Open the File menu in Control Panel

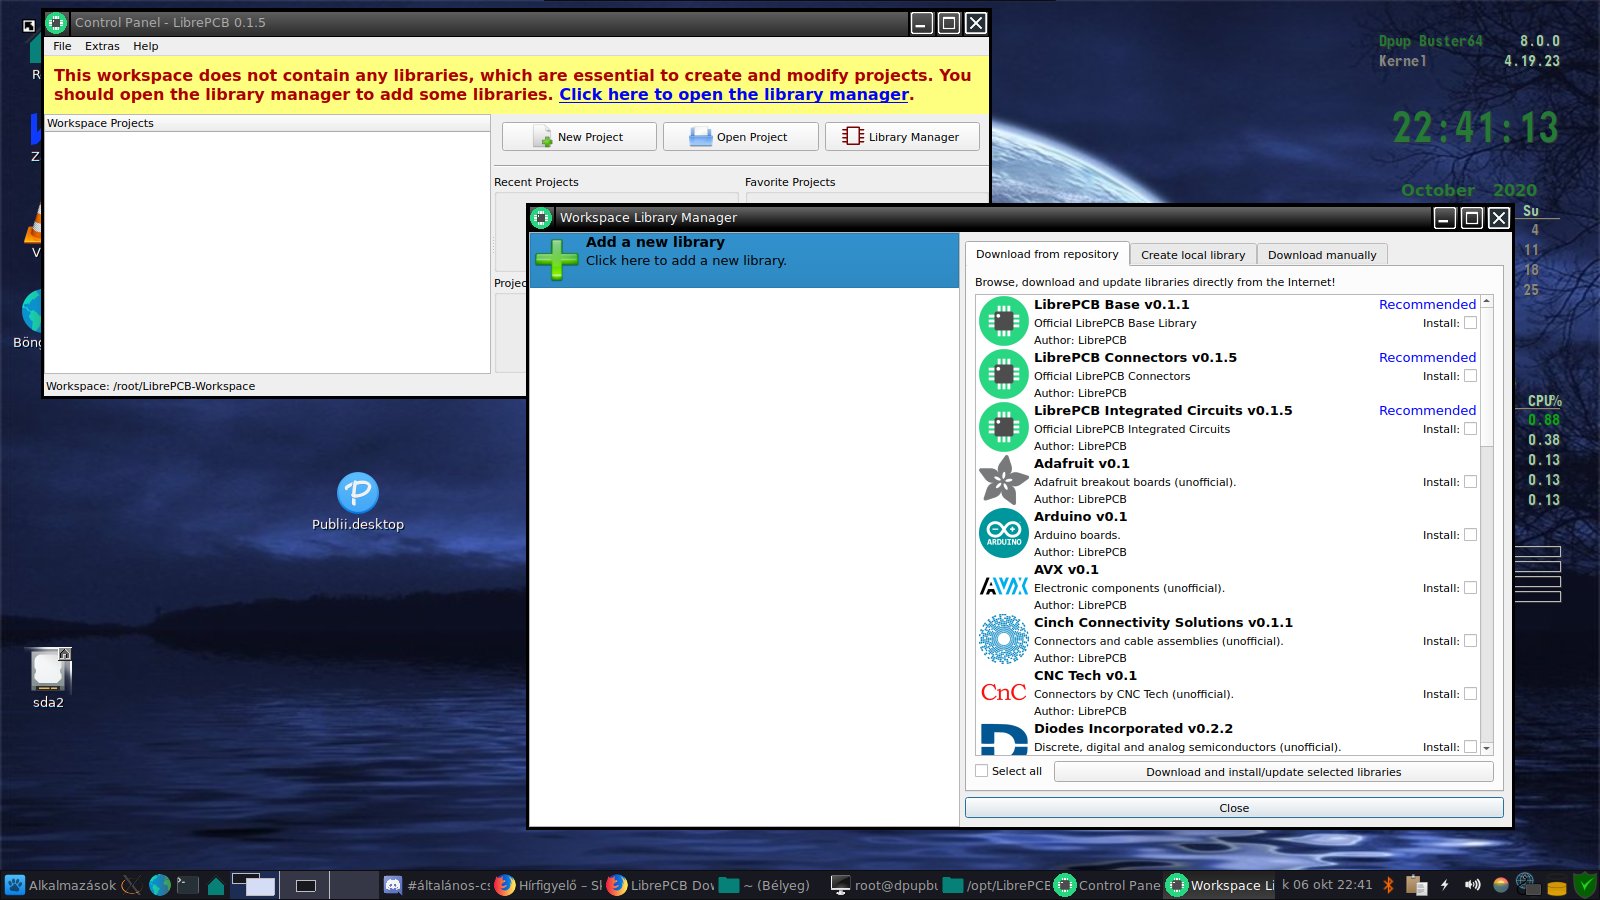[x=62, y=46]
